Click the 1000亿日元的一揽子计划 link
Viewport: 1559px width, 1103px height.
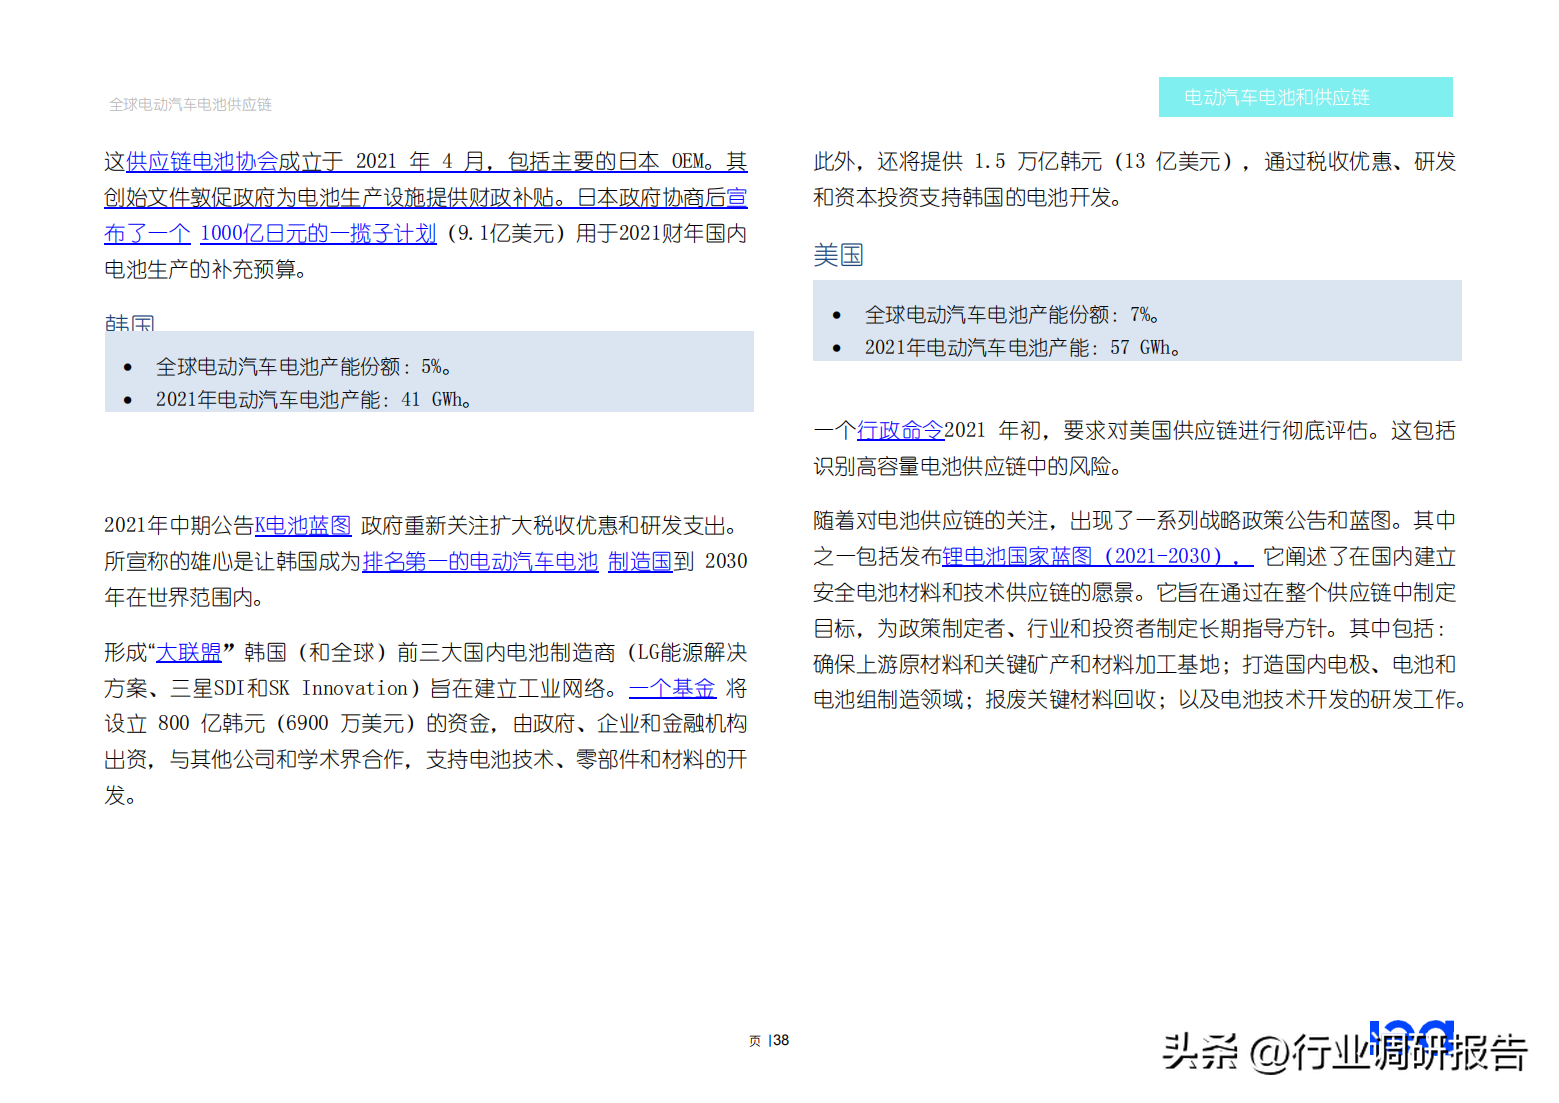point(318,233)
